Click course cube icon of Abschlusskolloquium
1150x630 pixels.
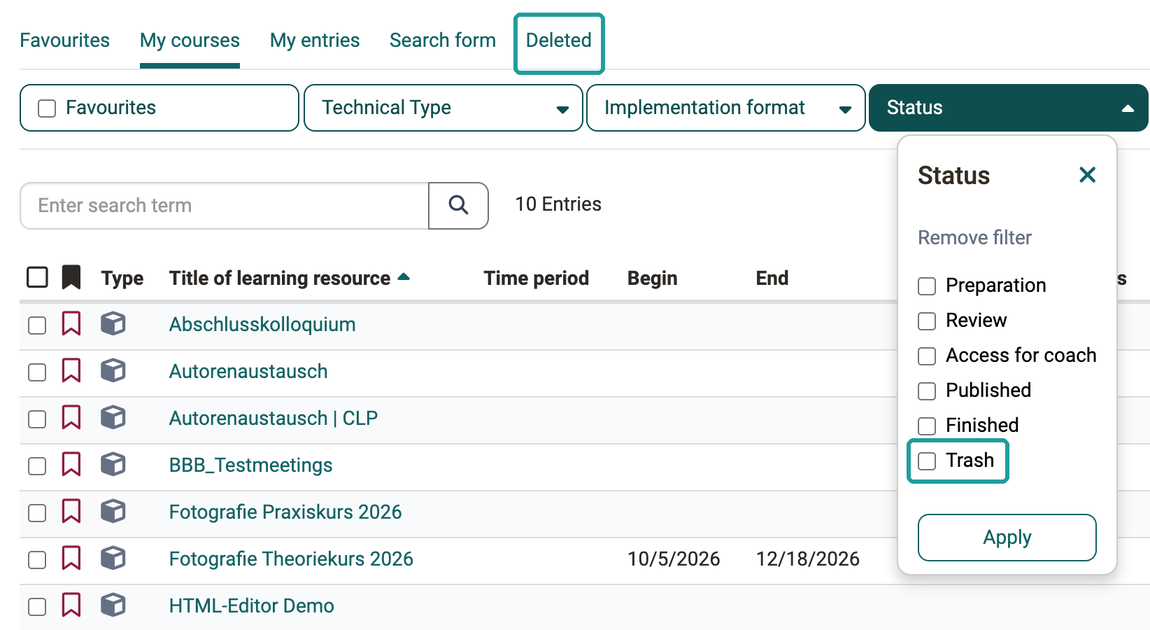113,323
